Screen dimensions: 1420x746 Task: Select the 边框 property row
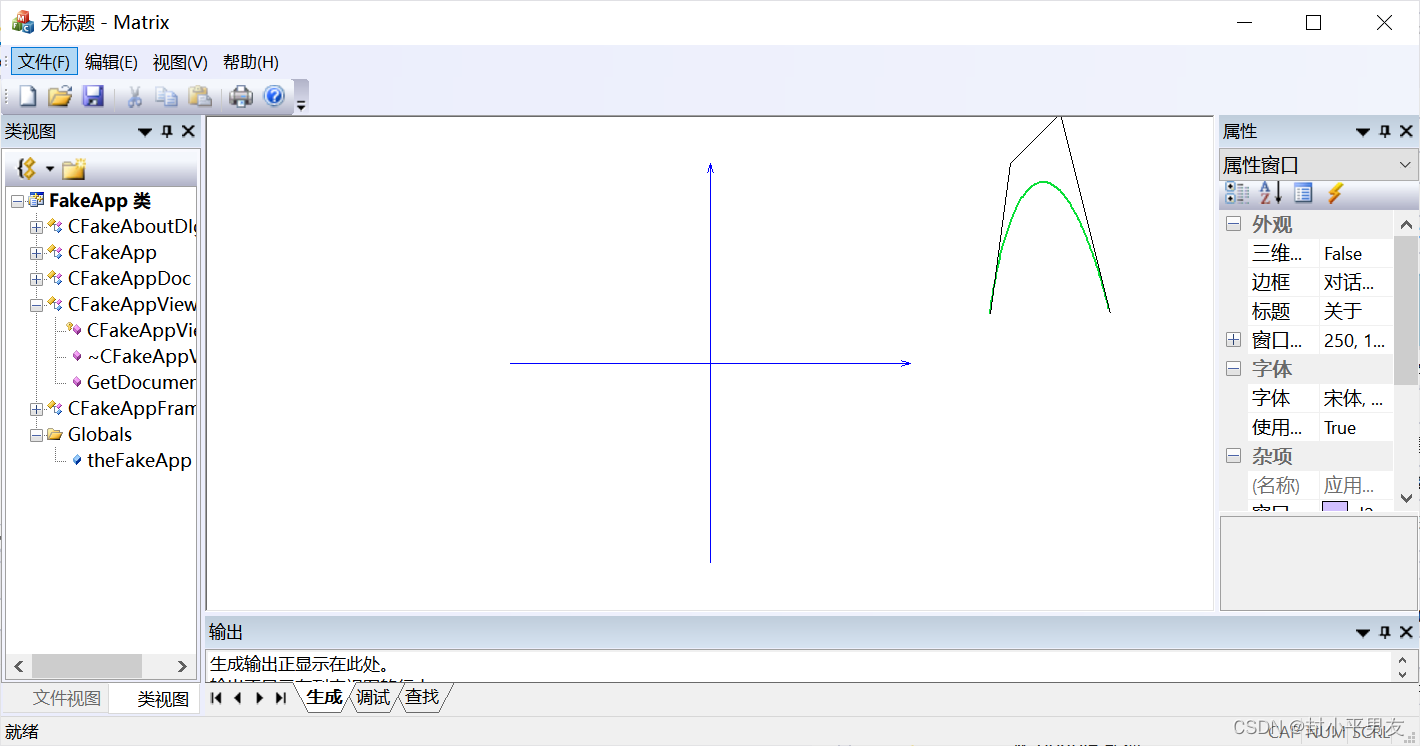point(1320,282)
